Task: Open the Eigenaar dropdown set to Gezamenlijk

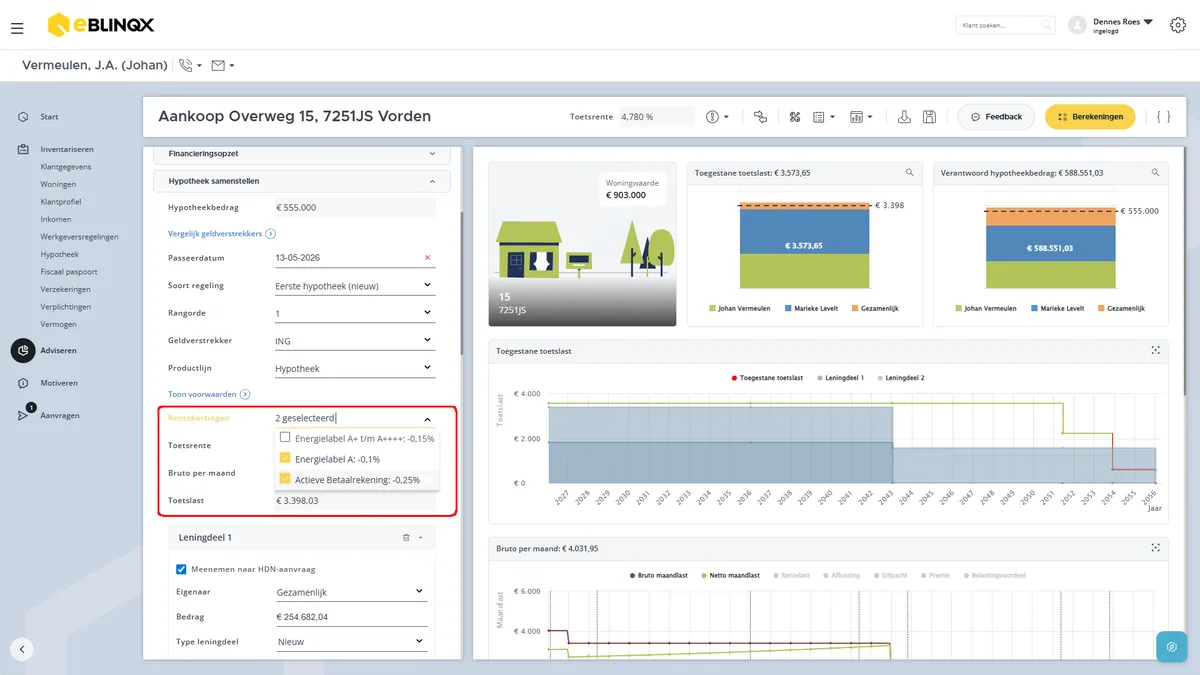Action: pyautogui.click(x=350, y=592)
